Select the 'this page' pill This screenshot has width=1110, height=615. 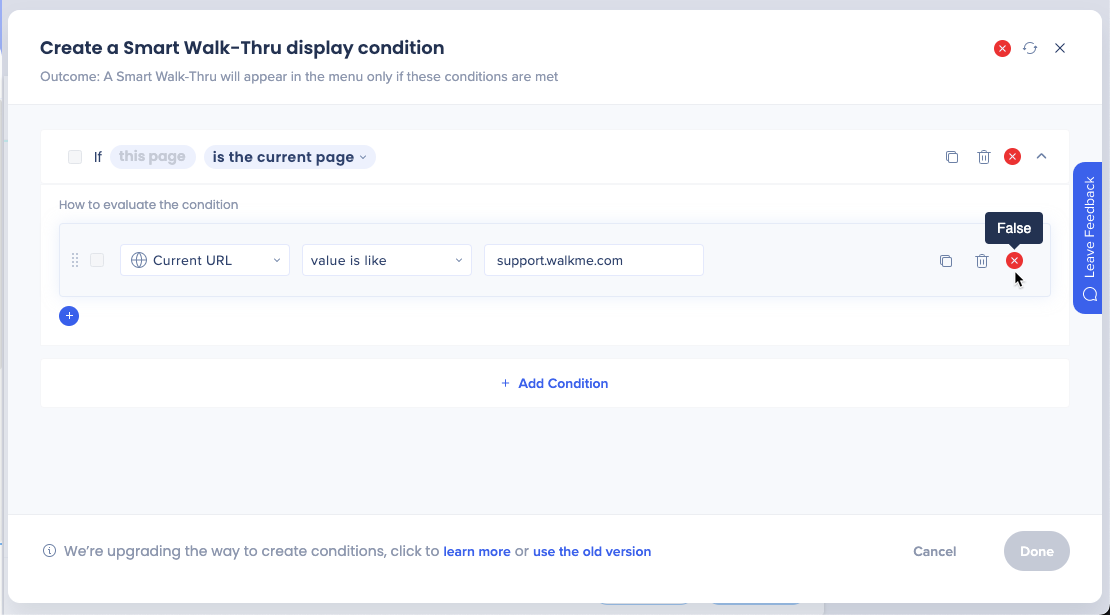pyautogui.click(x=152, y=156)
